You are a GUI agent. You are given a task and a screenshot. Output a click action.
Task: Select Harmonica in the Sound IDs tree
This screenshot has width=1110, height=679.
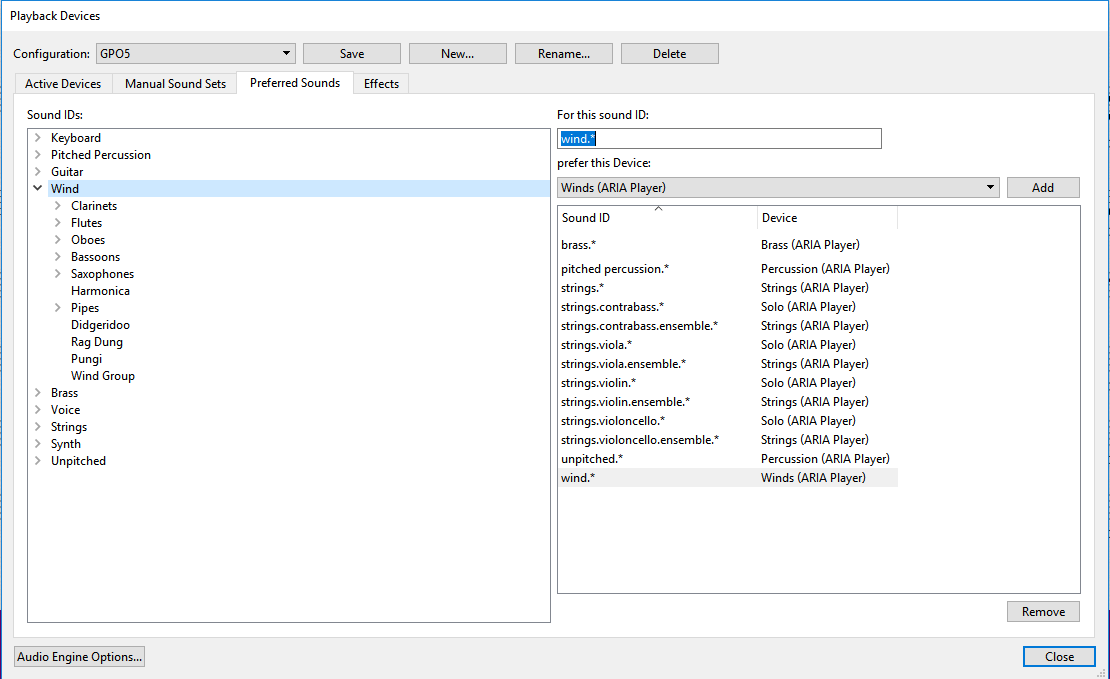(100, 291)
